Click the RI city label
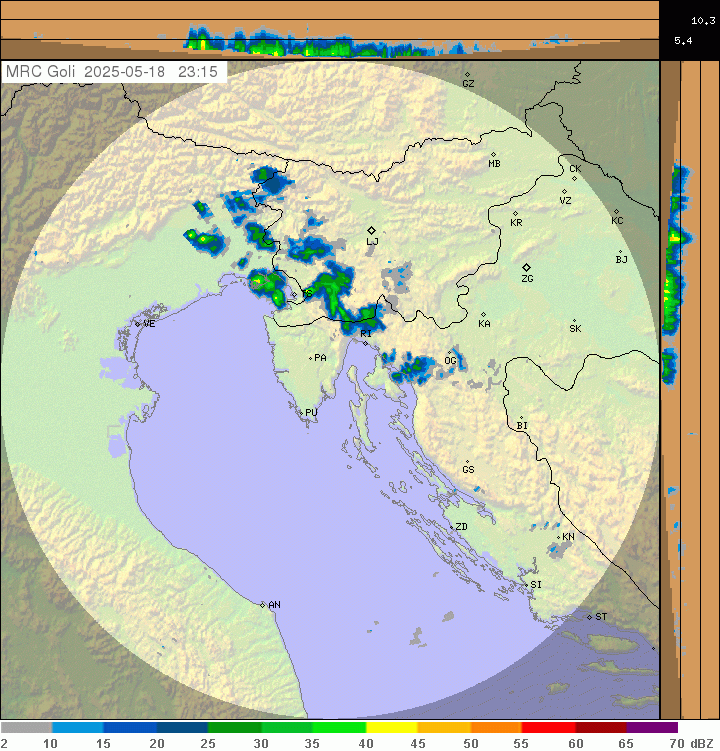 click(x=366, y=333)
